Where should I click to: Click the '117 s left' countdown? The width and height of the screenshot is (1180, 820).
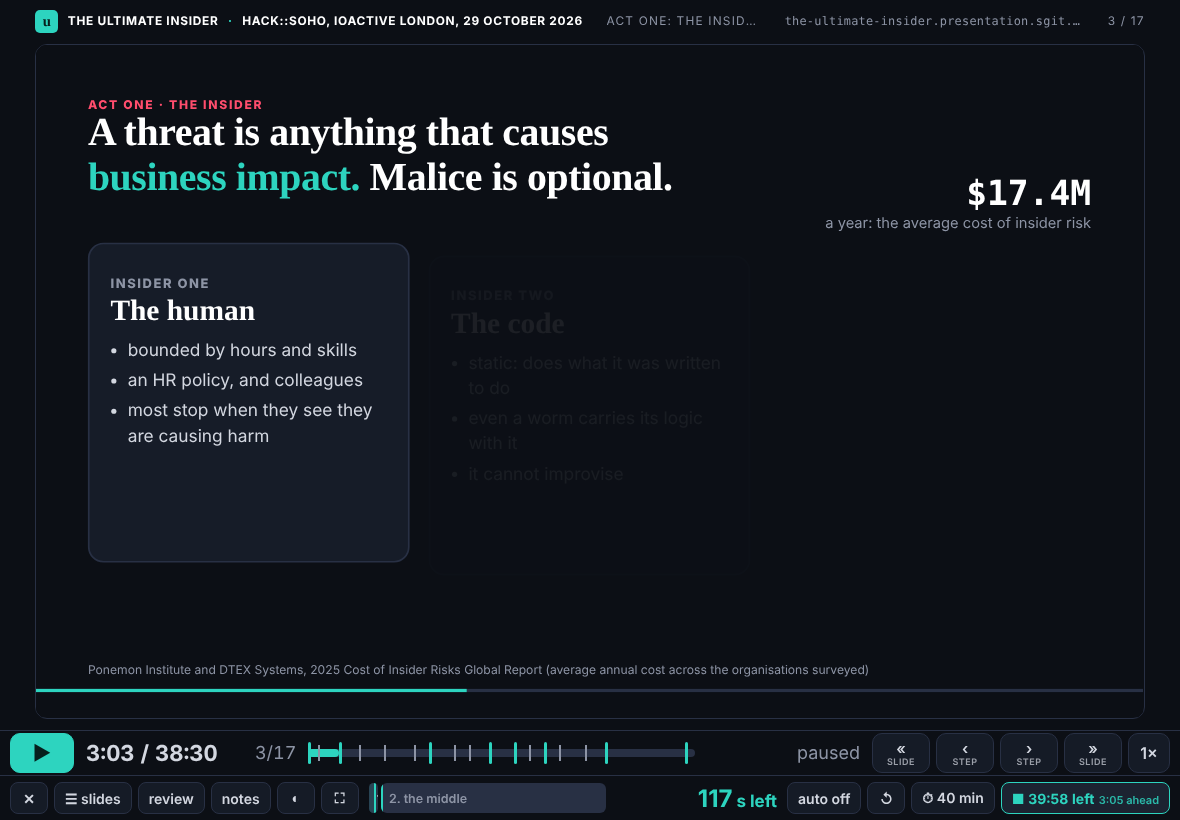pos(737,798)
